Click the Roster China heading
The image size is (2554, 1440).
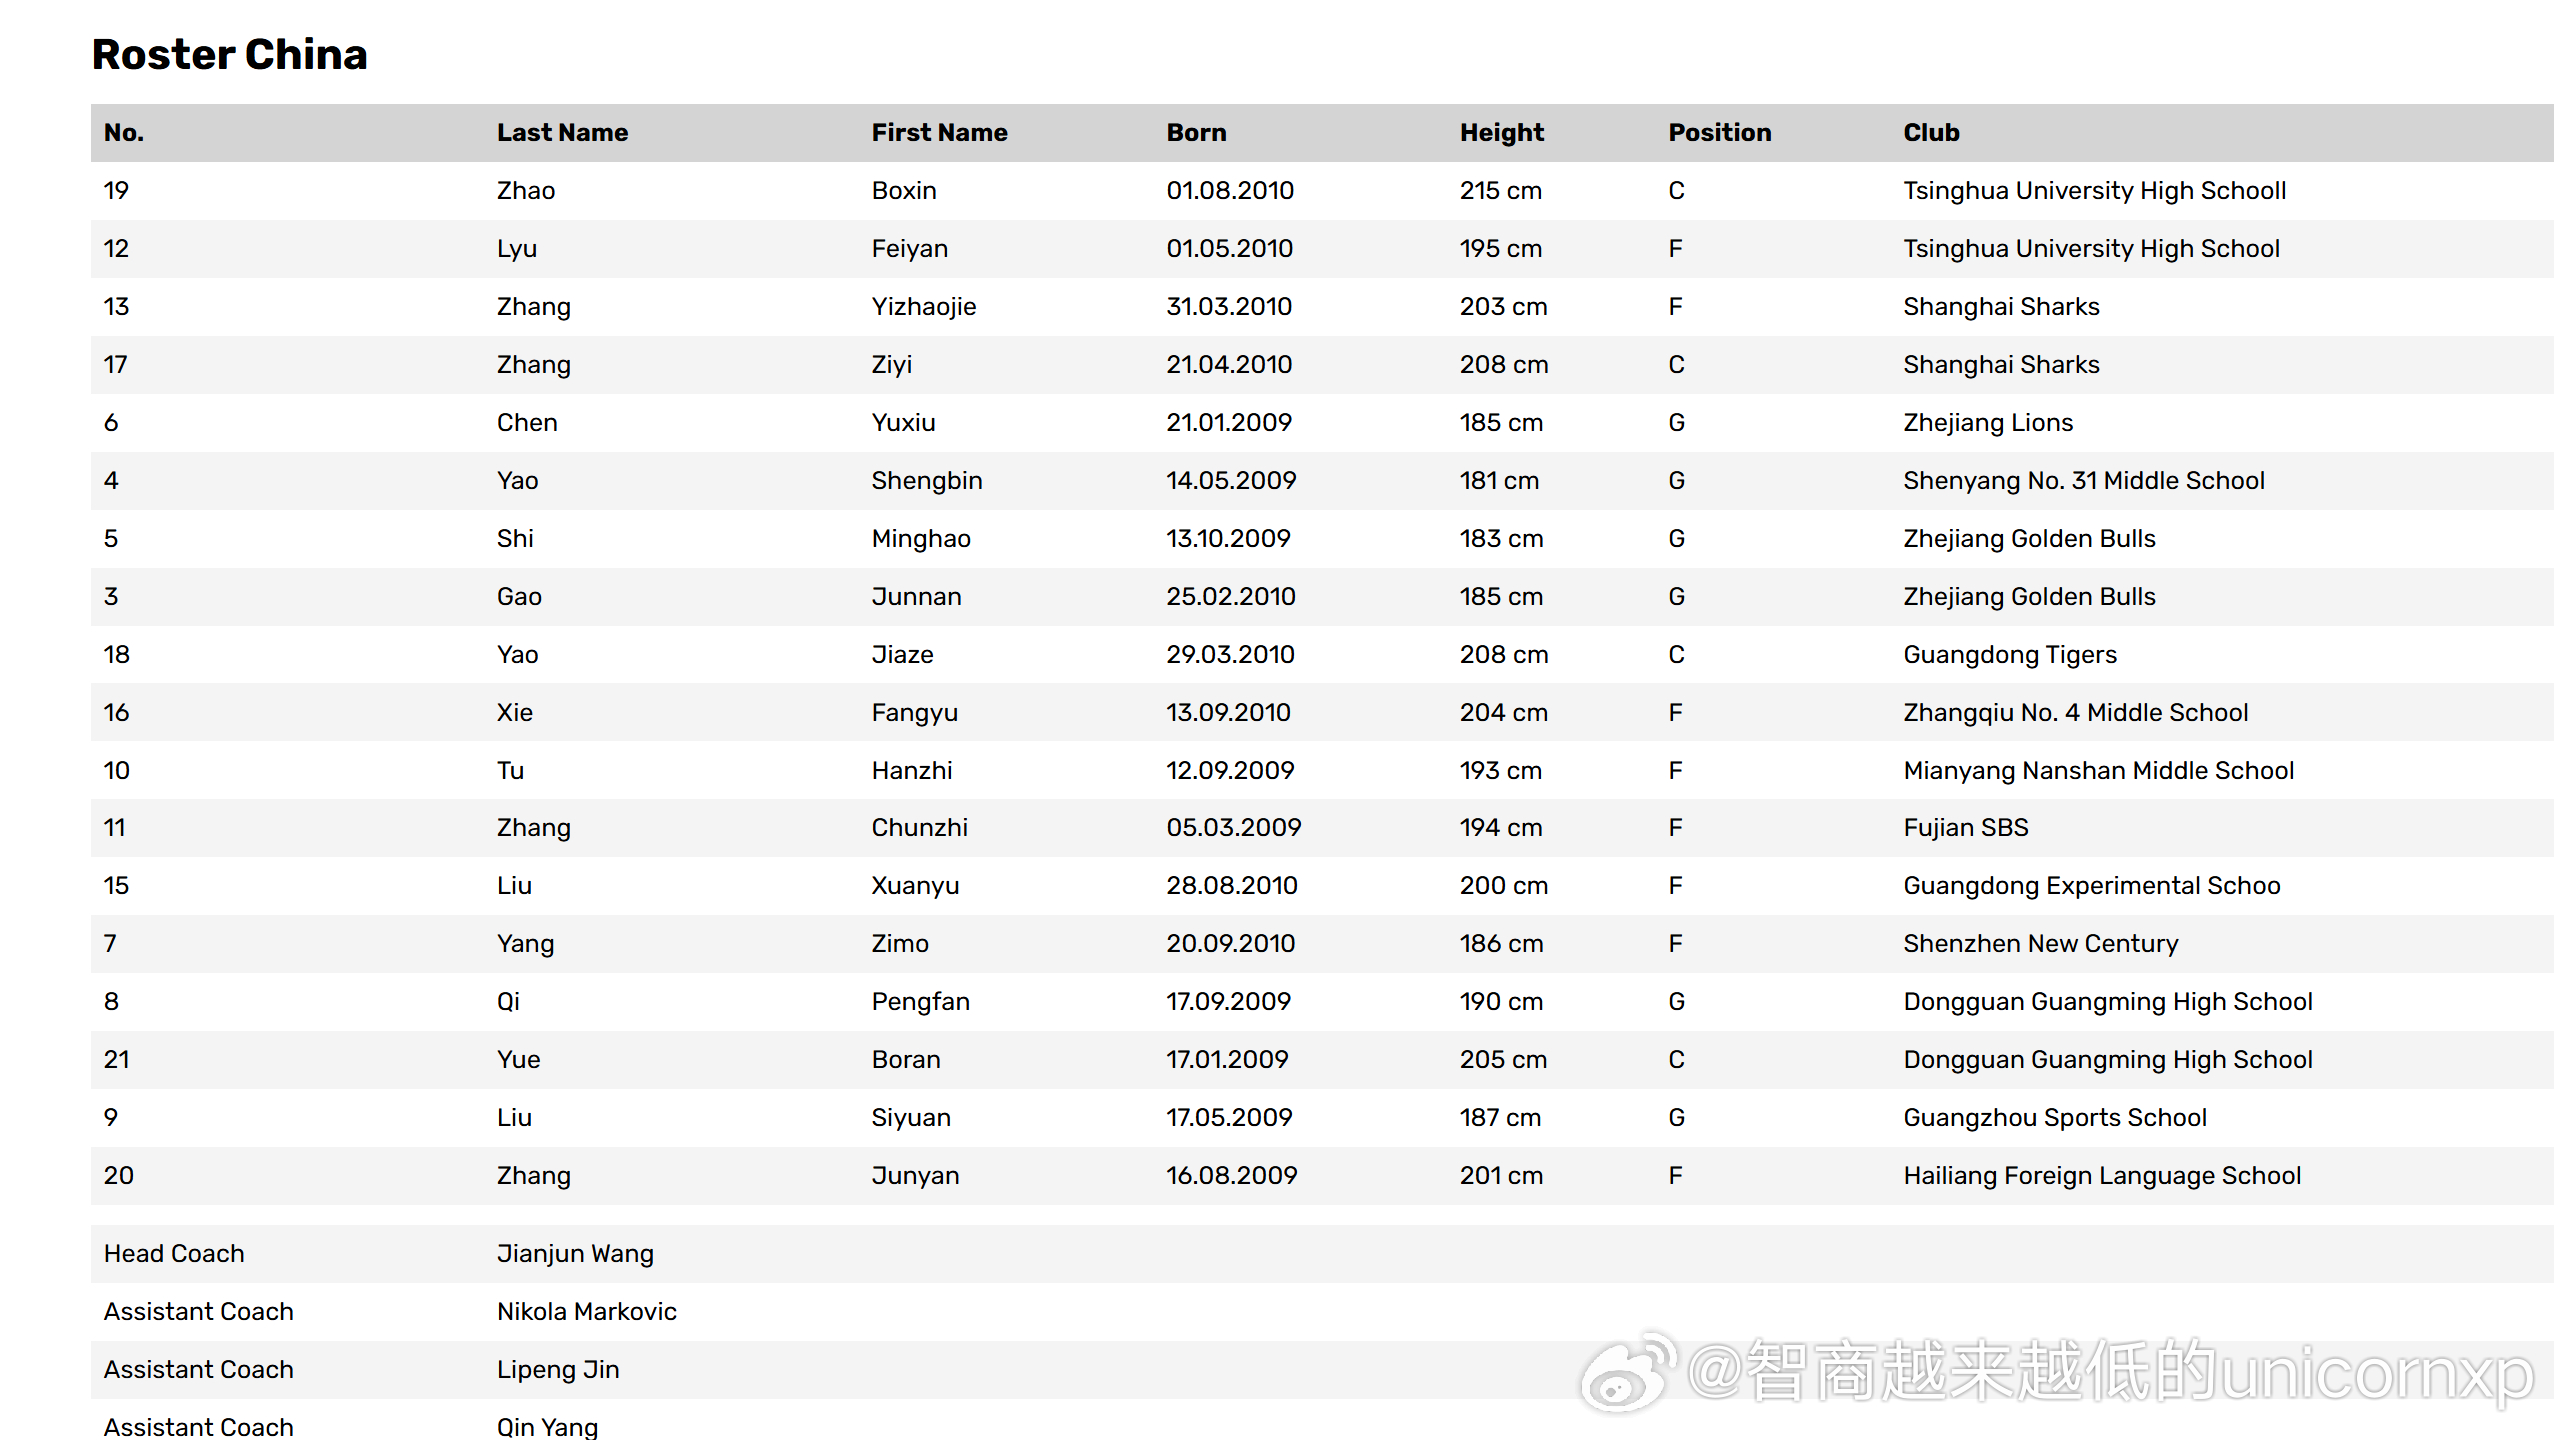coord(230,54)
